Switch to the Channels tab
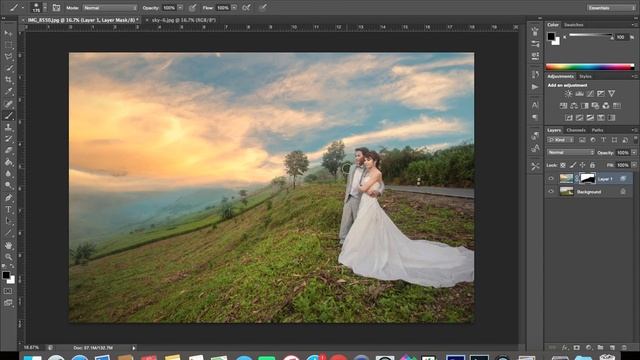 (x=576, y=130)
